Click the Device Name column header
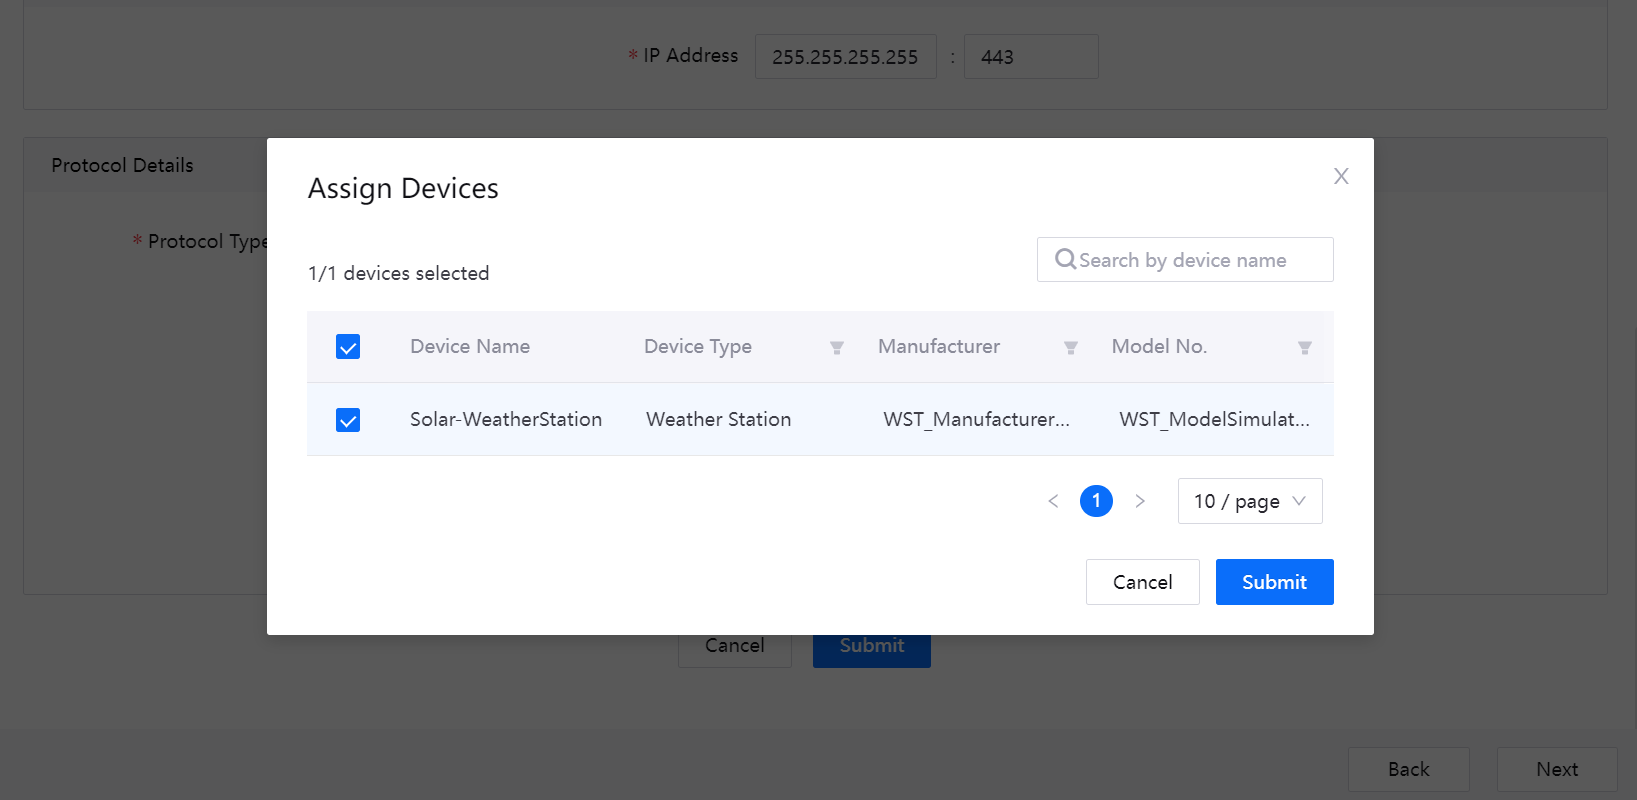 pos(470,346)
